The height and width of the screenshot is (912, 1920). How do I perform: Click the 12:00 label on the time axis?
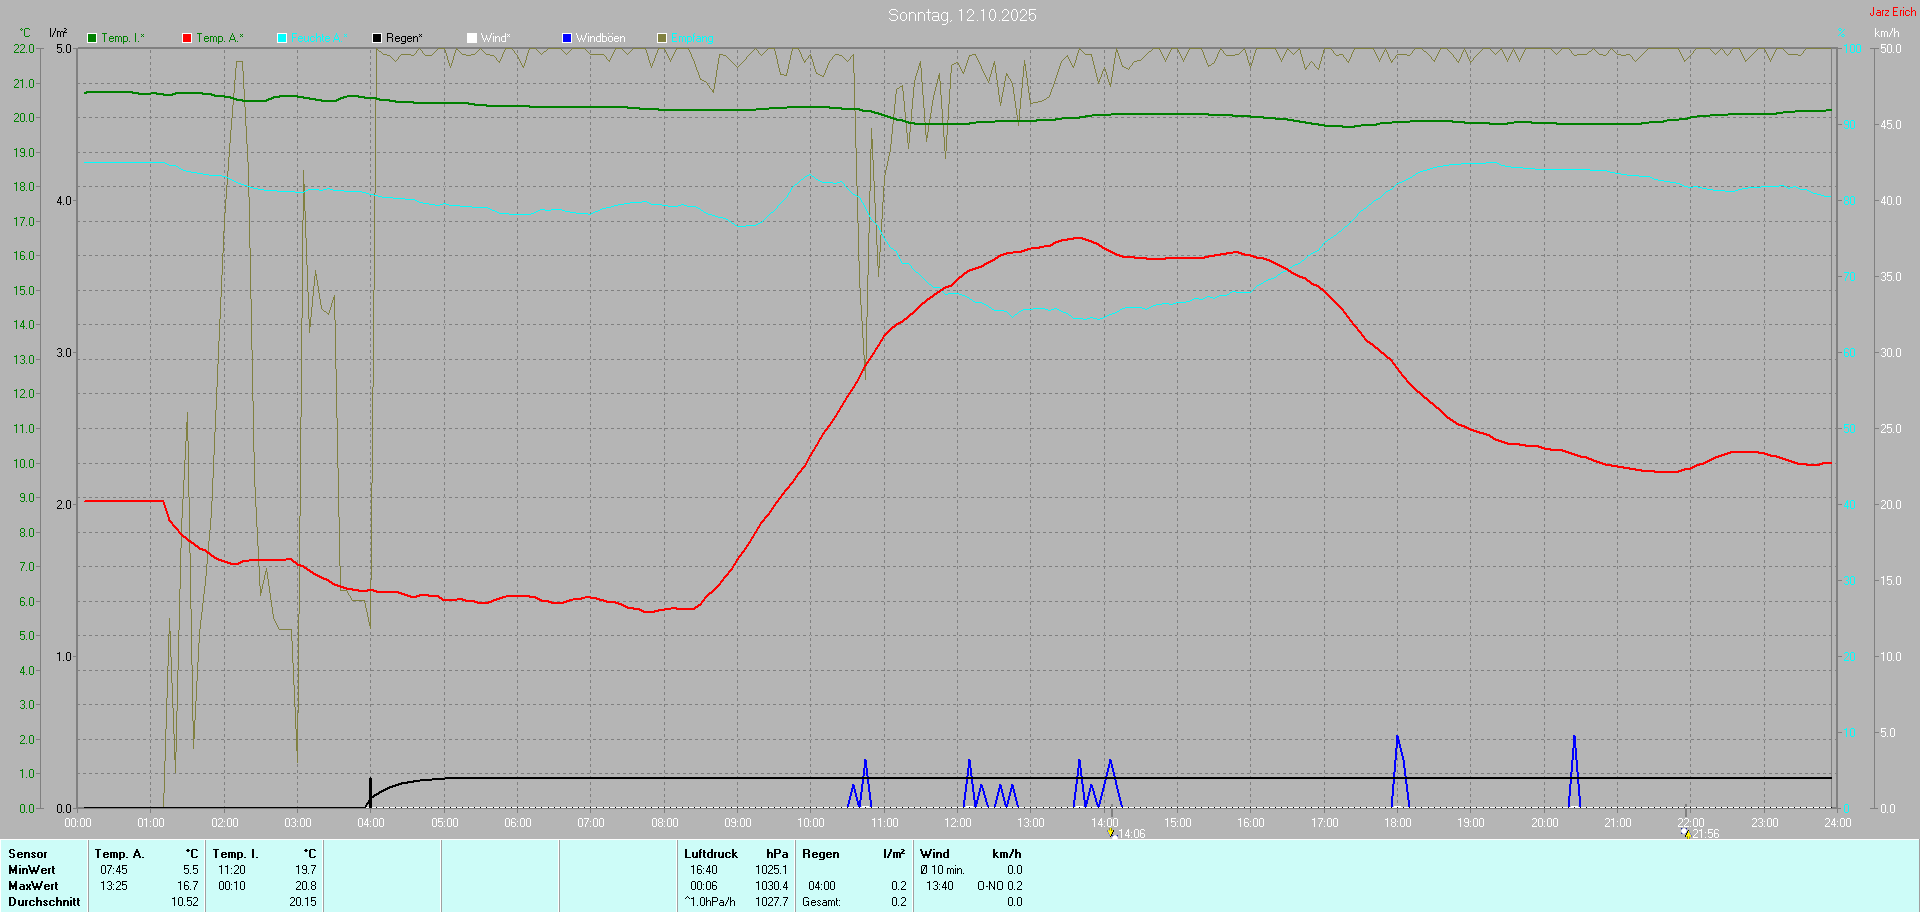tap(958, 823)
